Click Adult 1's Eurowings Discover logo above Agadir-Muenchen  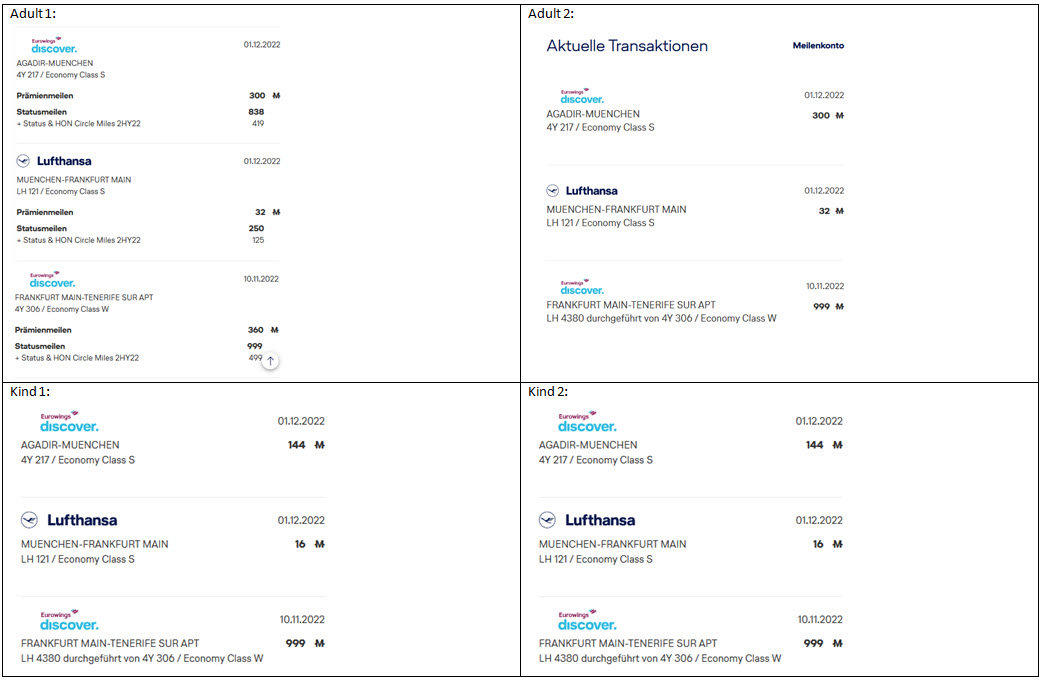[53, 46]
